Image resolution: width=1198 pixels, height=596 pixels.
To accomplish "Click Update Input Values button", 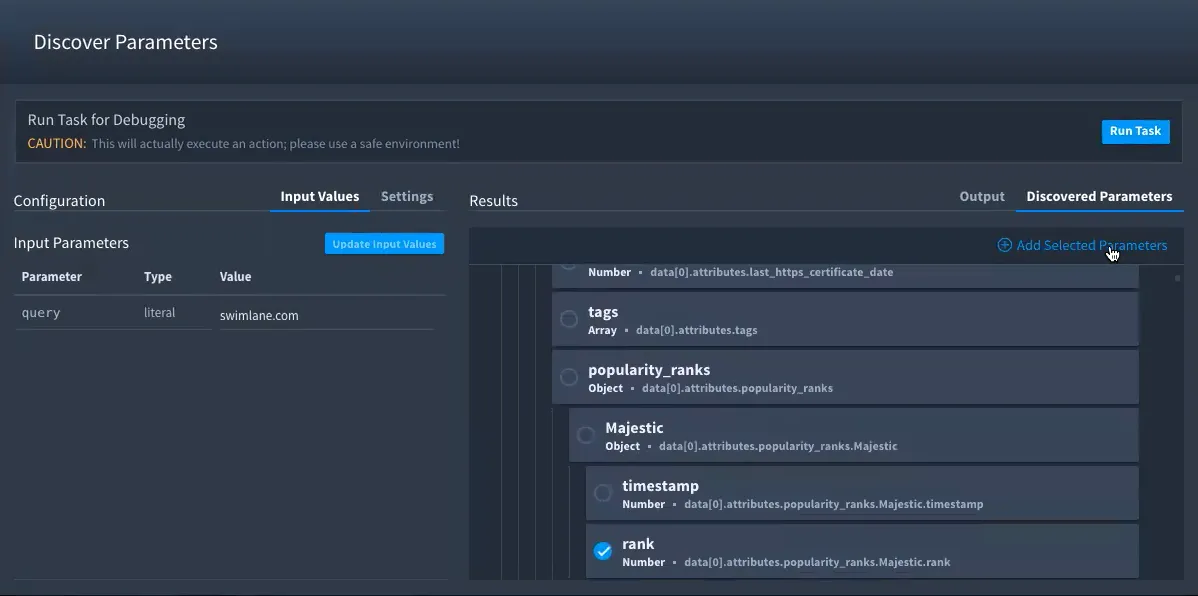I will click(384, 244).
